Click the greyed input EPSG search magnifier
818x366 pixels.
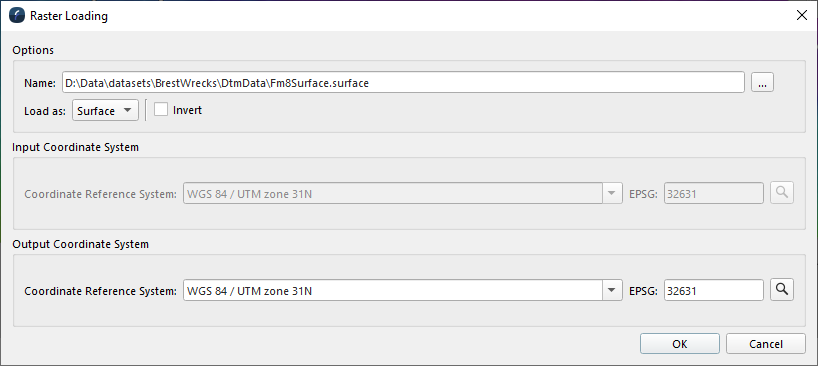(781, 193)
